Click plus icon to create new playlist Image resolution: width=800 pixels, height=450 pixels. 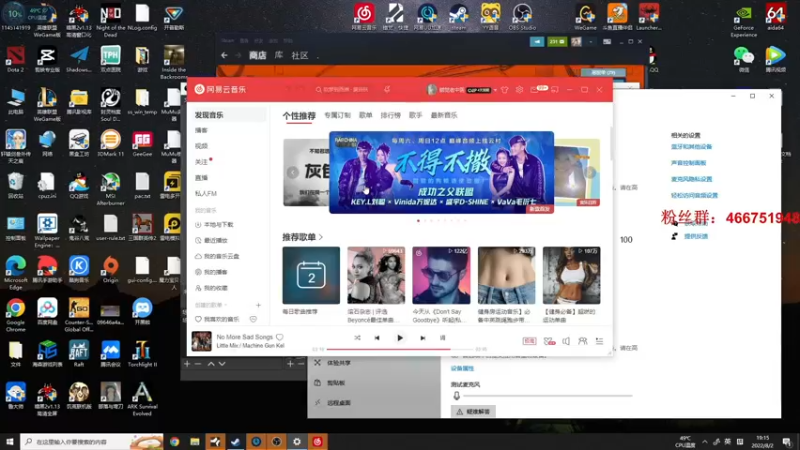pyautogui.click(x=258, y=305)
